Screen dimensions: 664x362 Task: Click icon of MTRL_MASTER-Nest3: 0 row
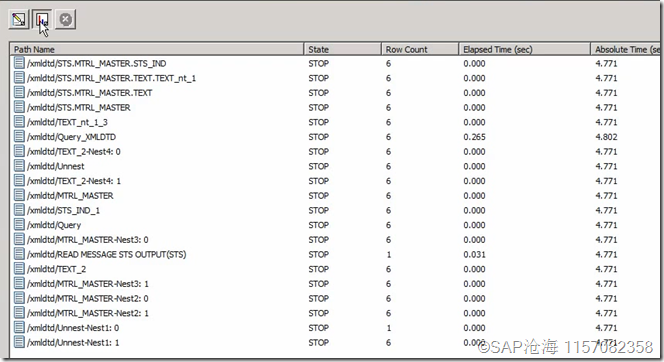tap(19, 239)
